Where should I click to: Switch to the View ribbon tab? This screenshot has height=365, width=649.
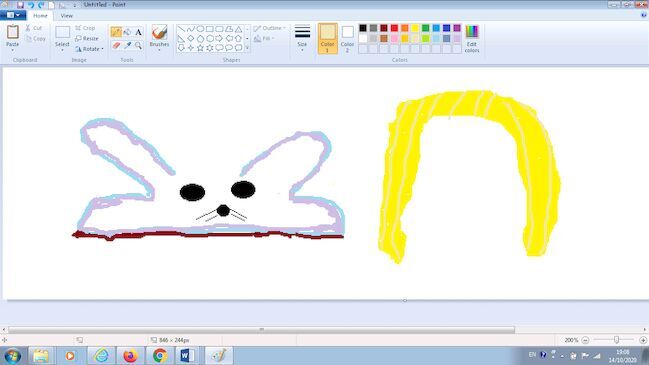[x=67, y=16]
